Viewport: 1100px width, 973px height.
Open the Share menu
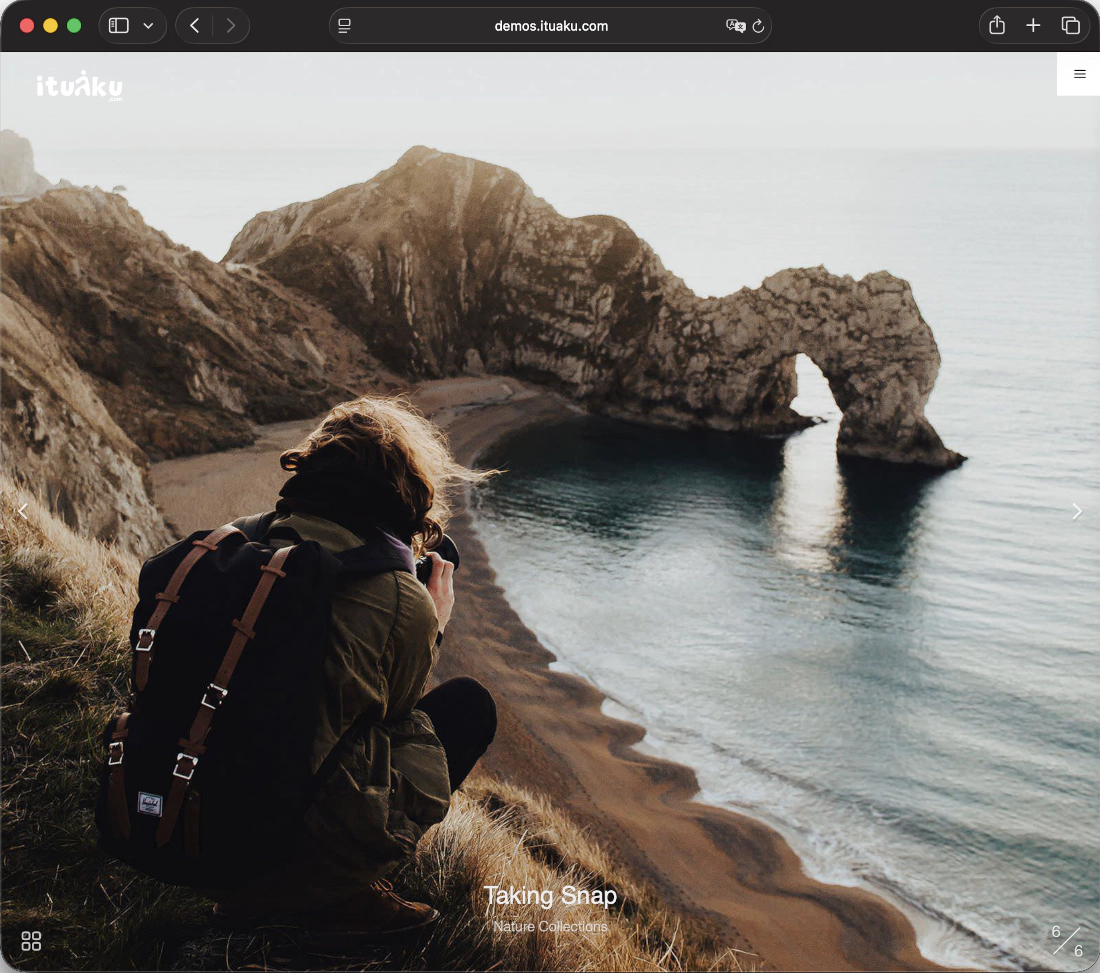[x=997, y=26]
